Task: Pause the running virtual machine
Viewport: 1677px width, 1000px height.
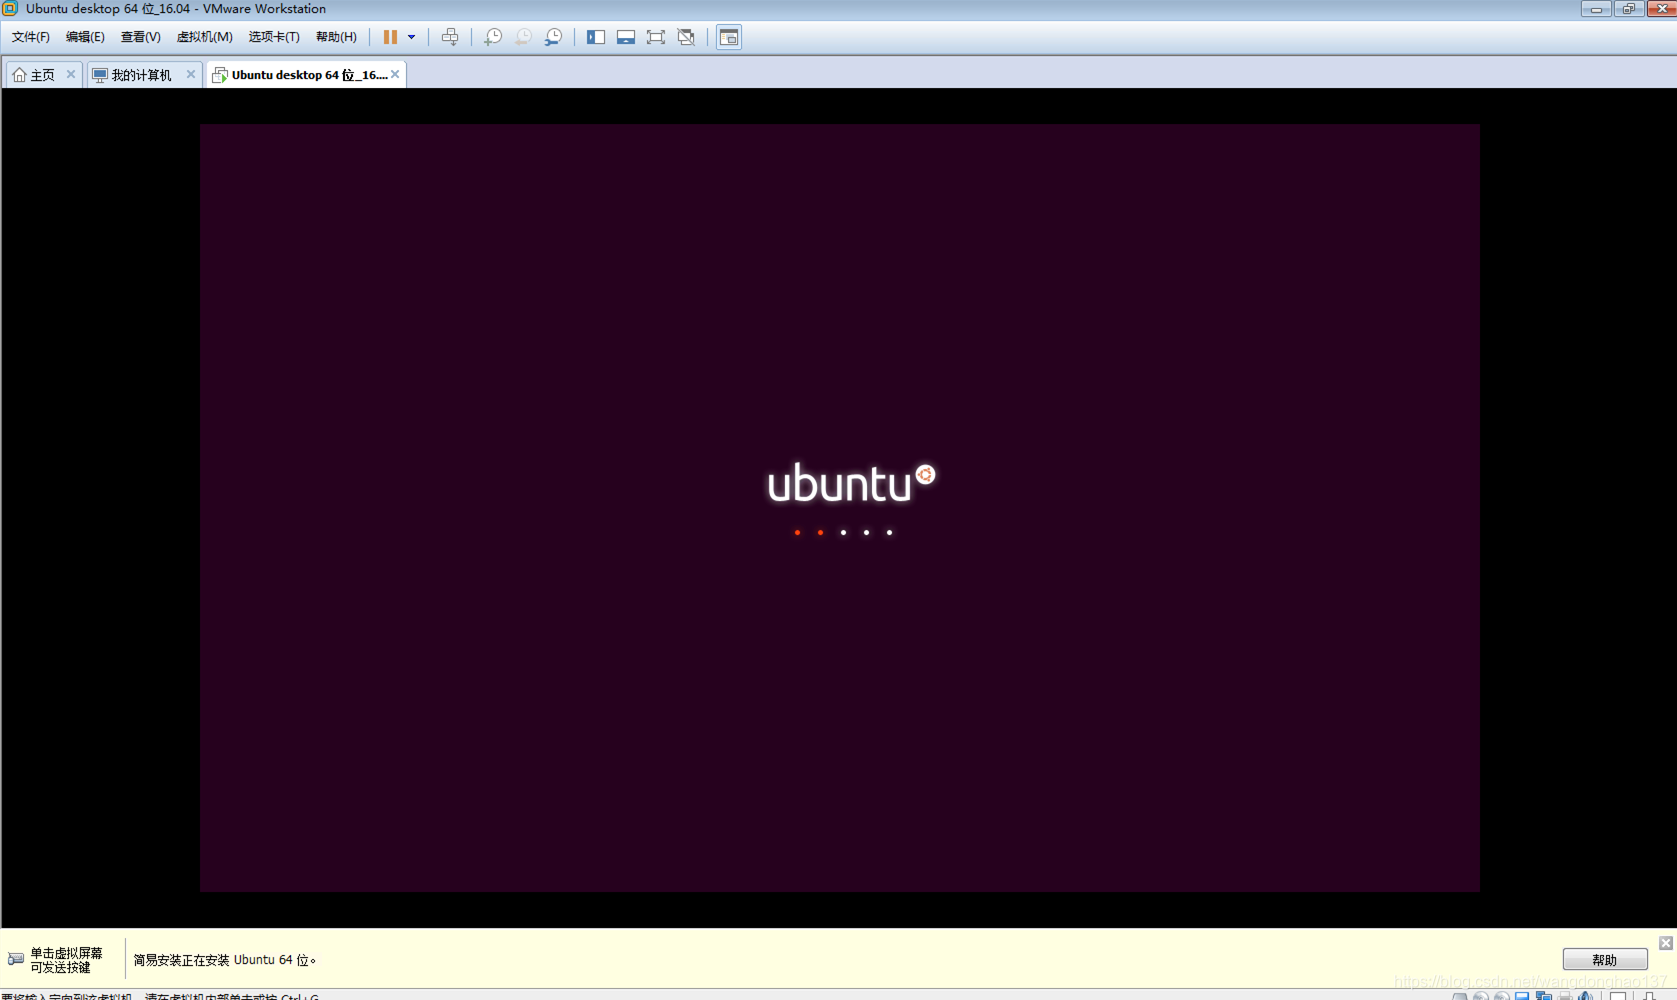Action: tap(390, 37)
